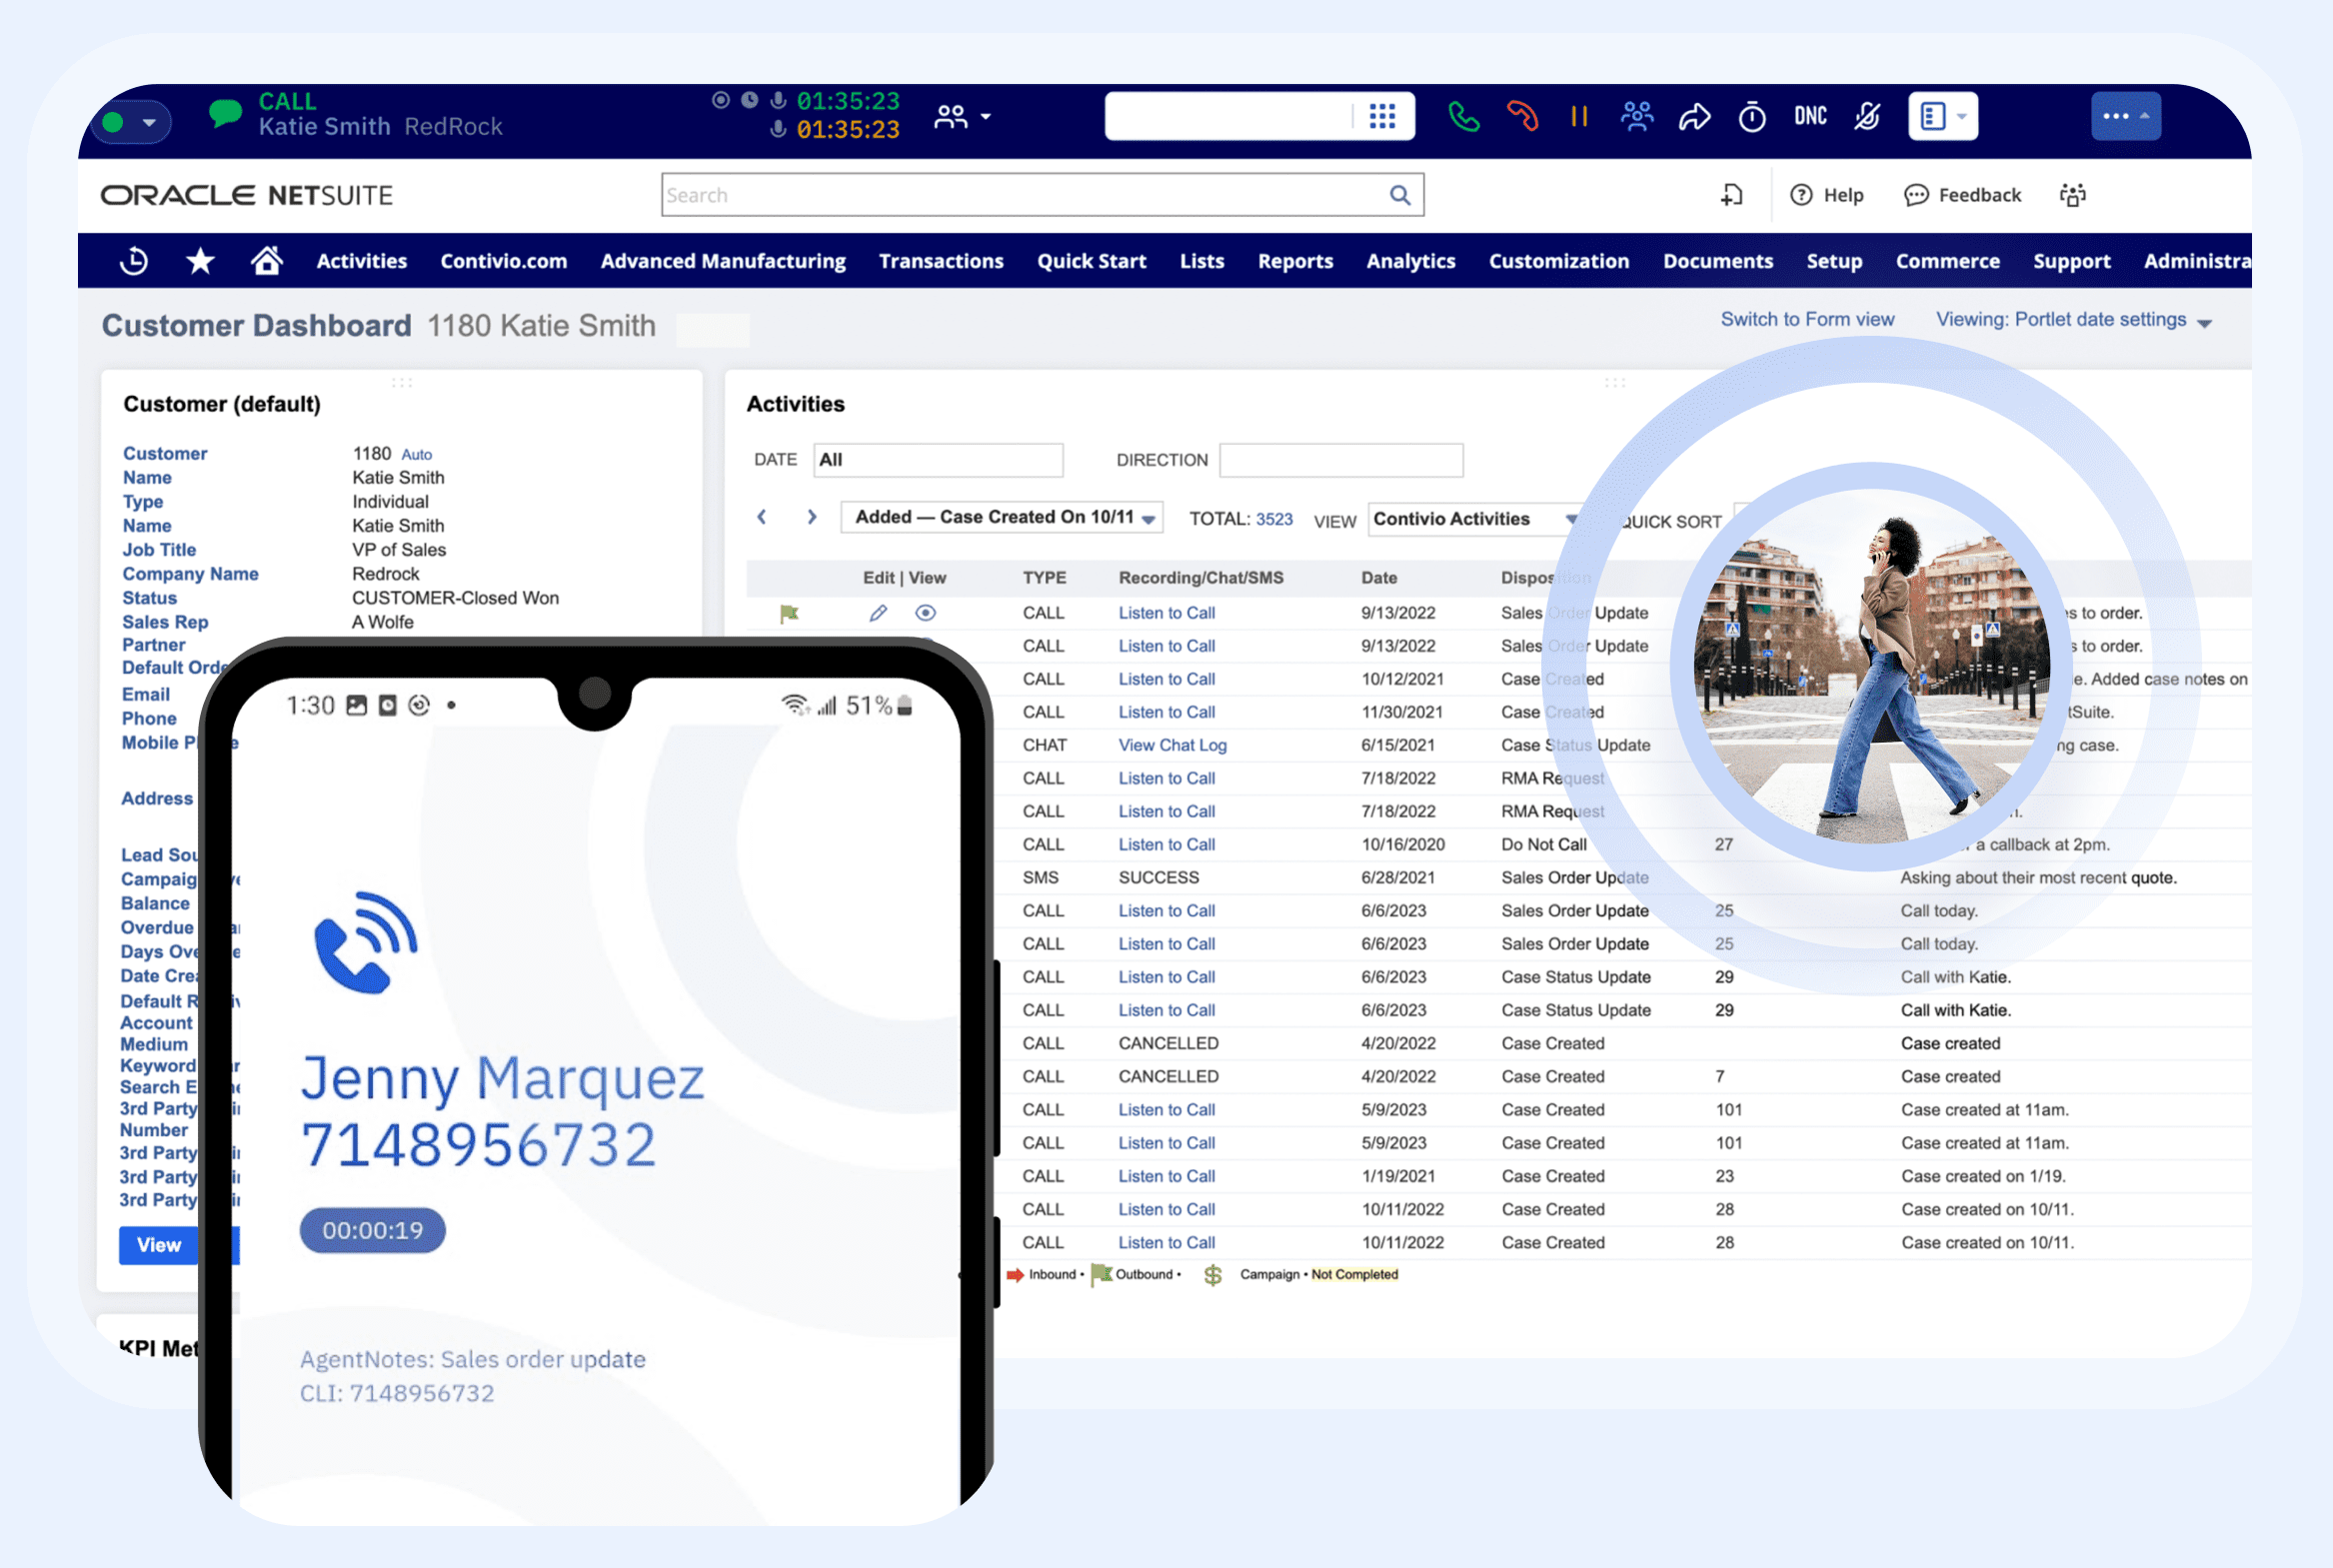The image size is (2333, 1568).
Task: Click Listen to Call for 1/19/2021 row
Action: point(1166,1176)
